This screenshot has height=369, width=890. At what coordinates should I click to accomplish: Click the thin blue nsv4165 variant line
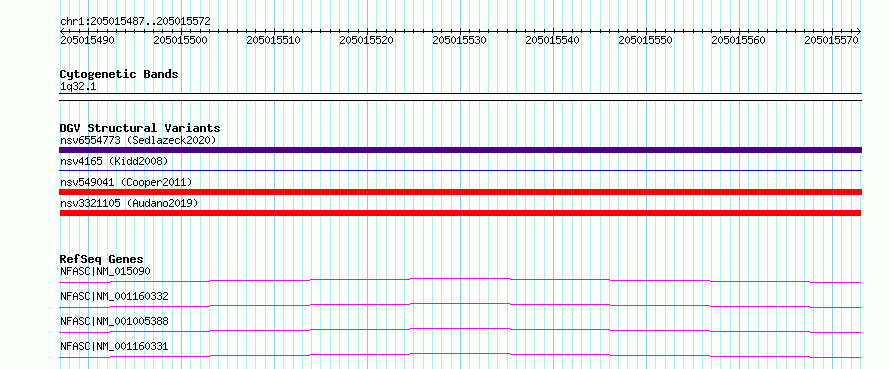pos(460,170)
